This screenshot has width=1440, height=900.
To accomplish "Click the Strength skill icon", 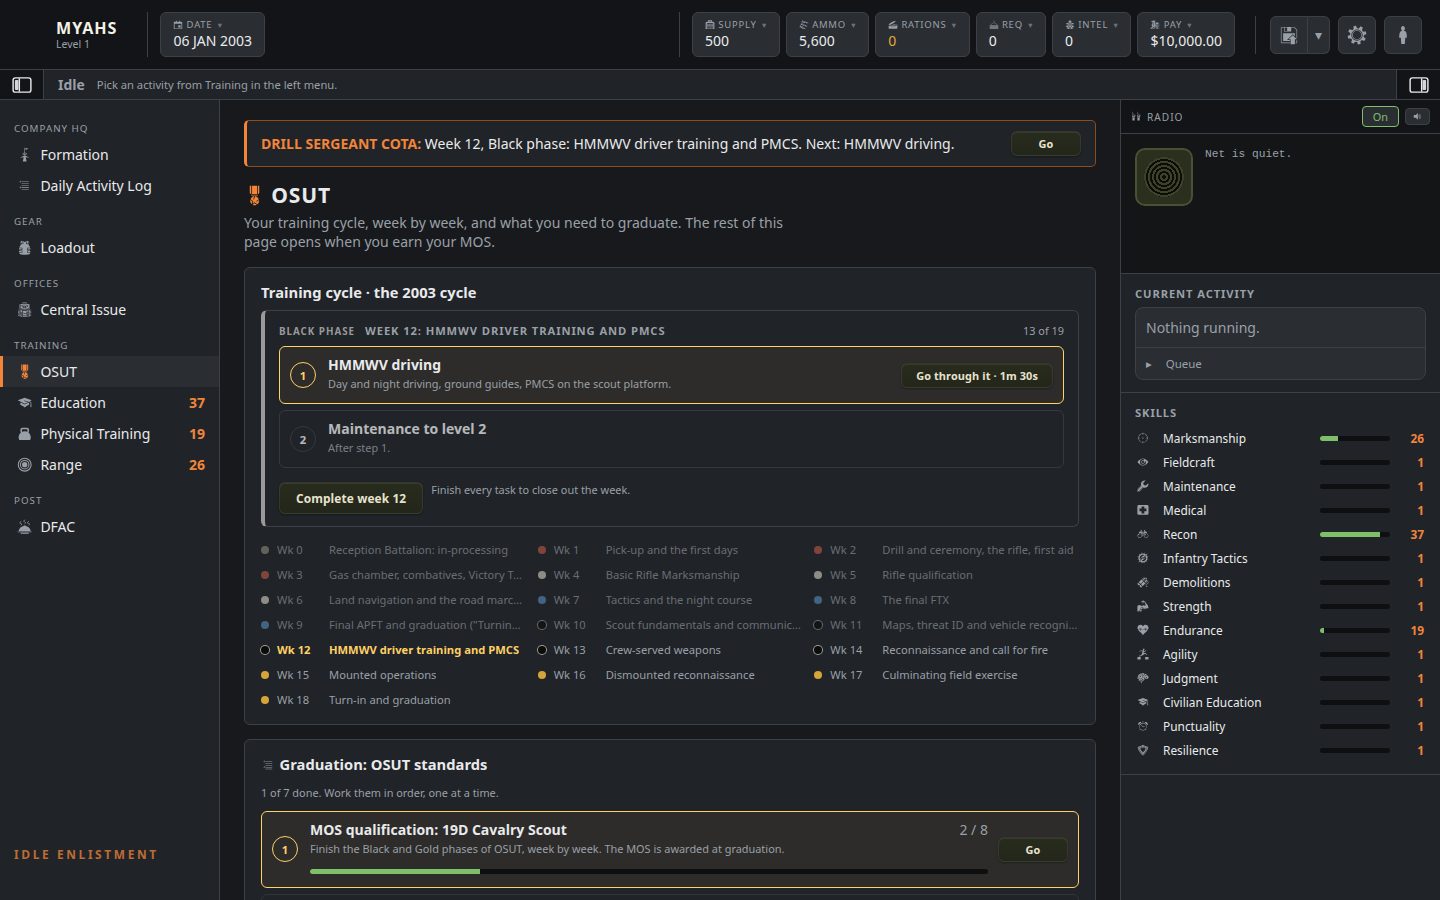I will tap(1143, 606).
